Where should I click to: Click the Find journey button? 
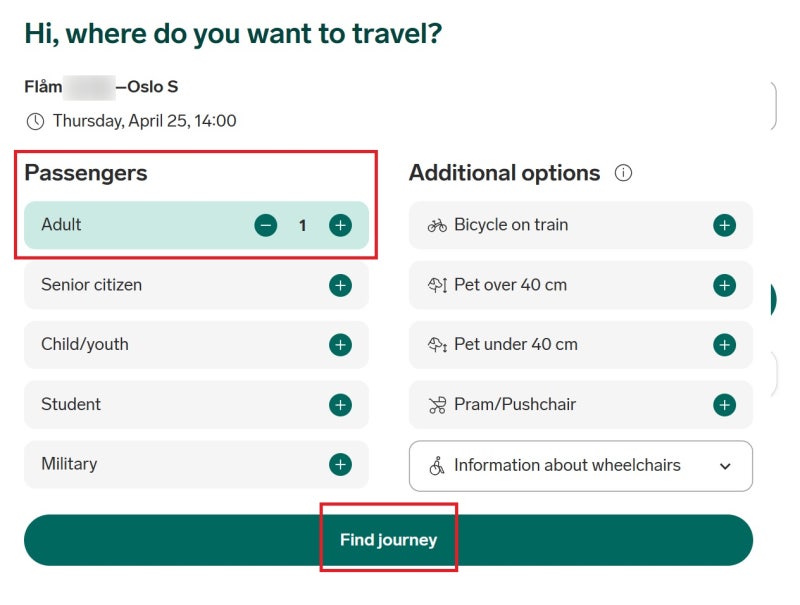pos(388,540)
